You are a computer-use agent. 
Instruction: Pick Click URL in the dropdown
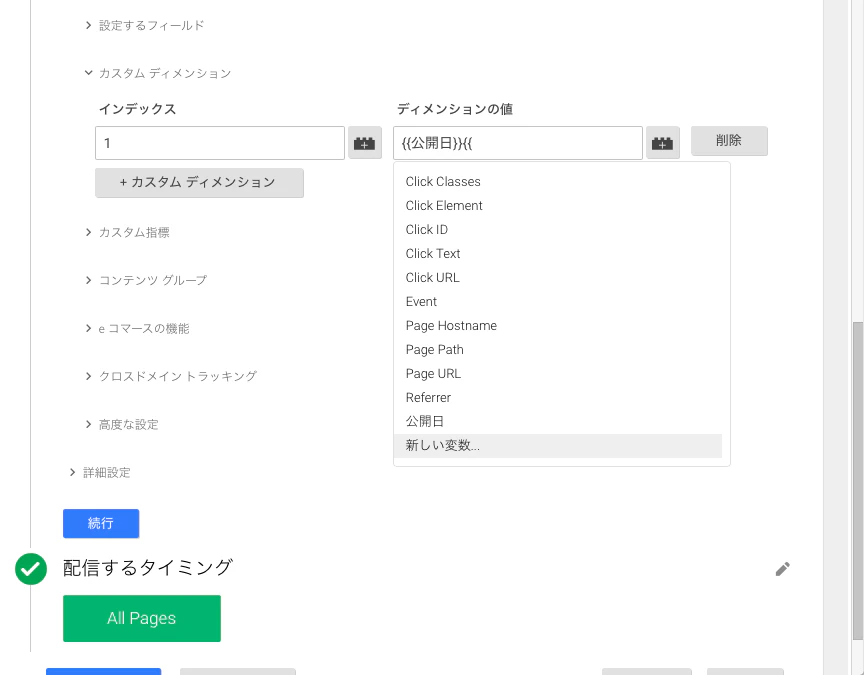558,277
